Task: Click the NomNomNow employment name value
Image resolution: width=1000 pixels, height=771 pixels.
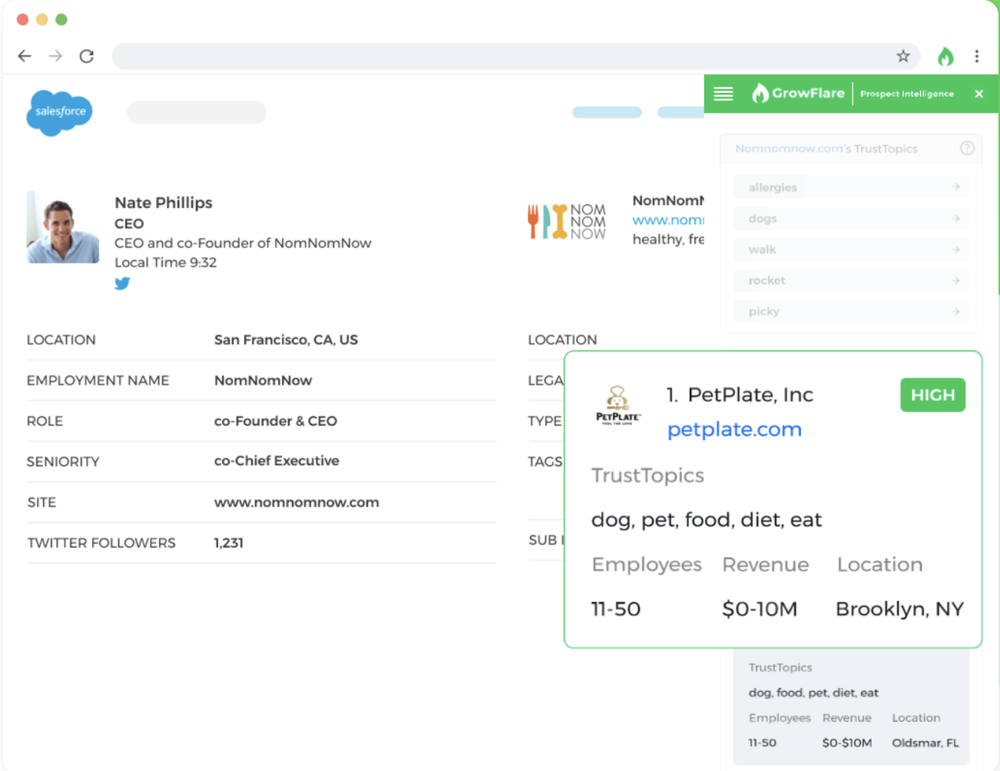Action: point(263,381)
